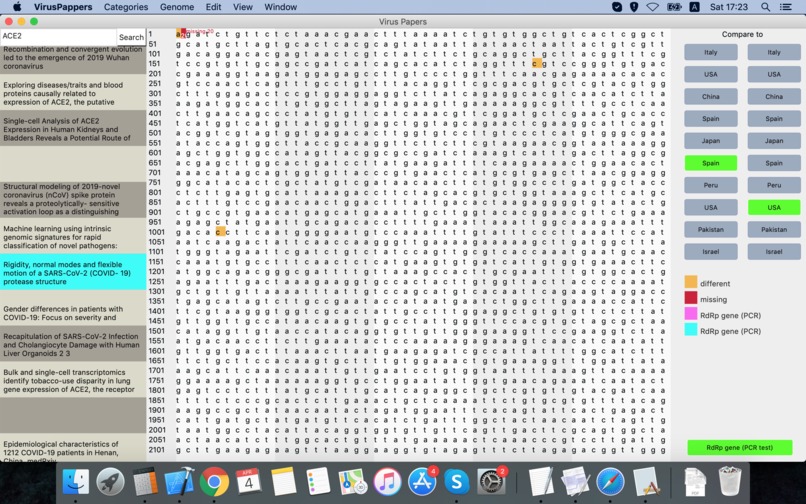This screenshot has height=504, width=806.
Task: Select genome row number 2101
Action: [156, 449]
